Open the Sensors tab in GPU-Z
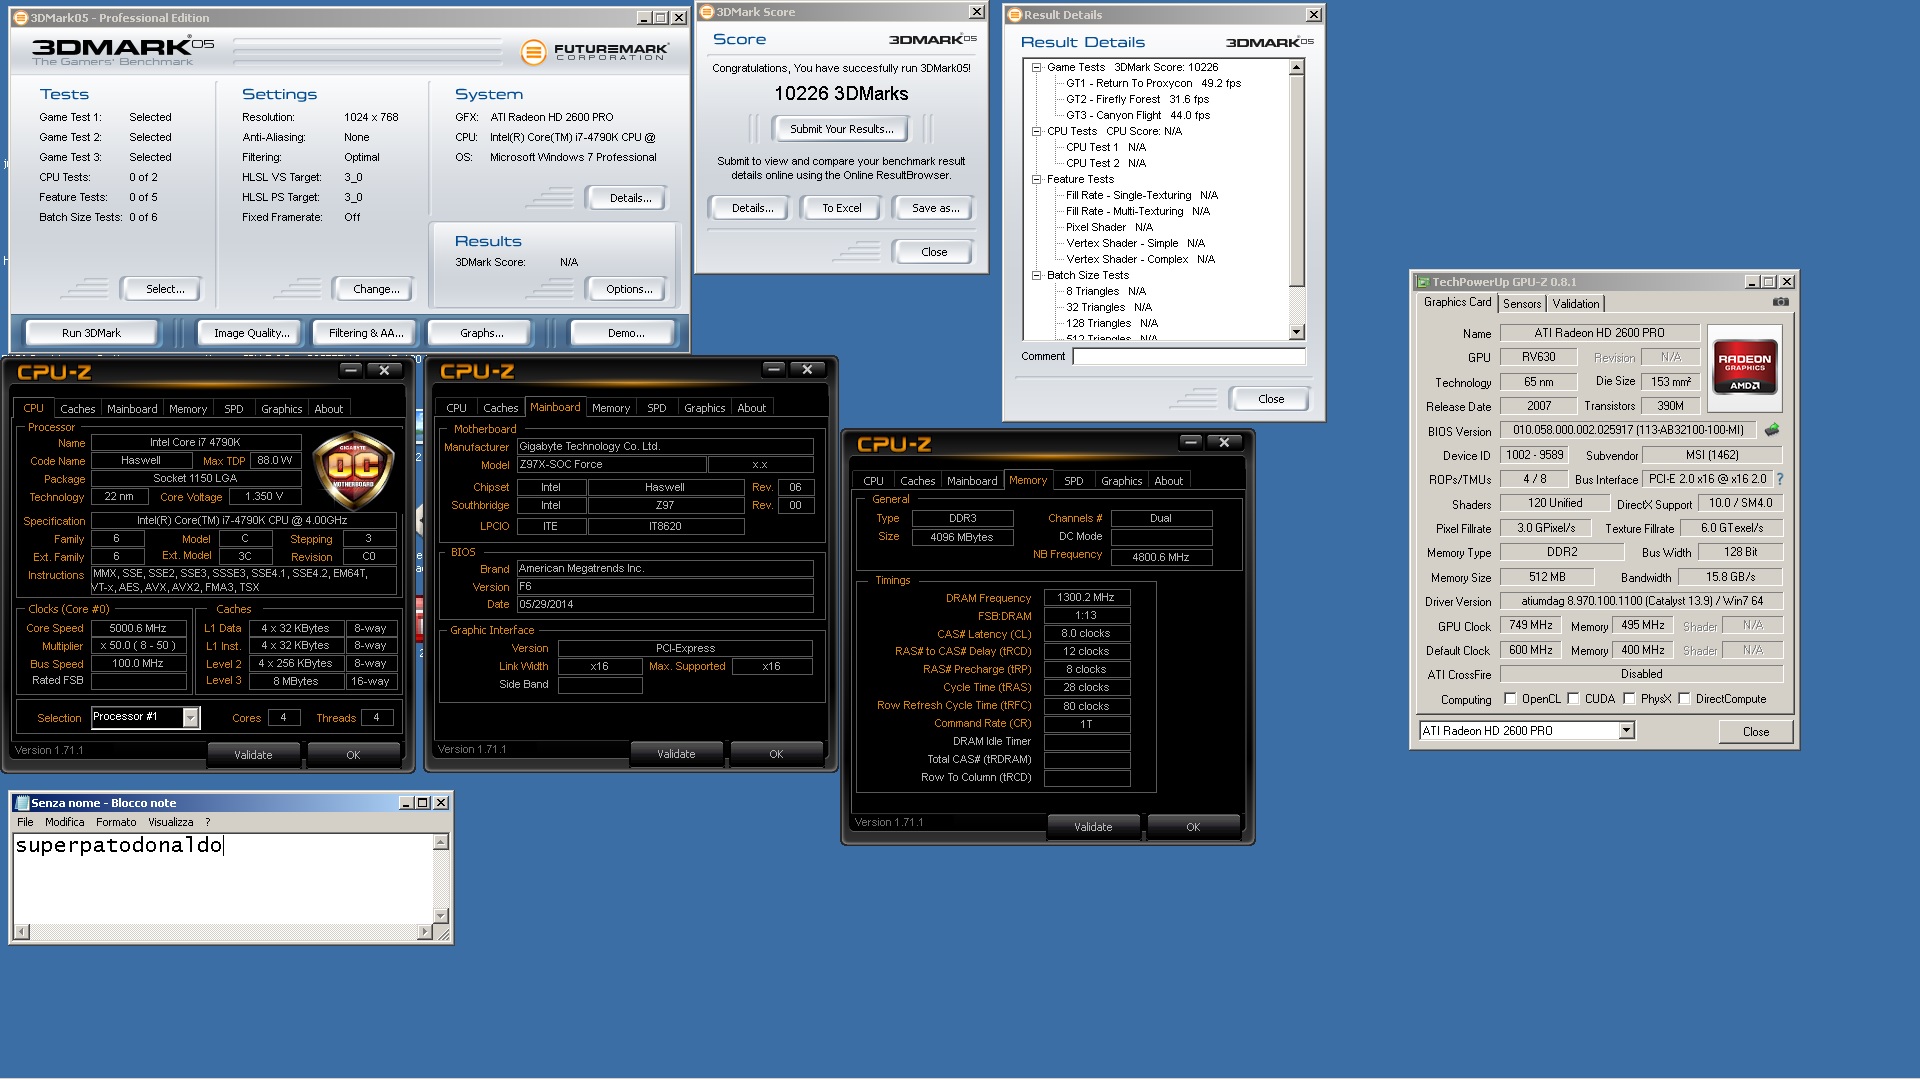The width and height of the screenshot is (1920, 1080). [1522, 304]
